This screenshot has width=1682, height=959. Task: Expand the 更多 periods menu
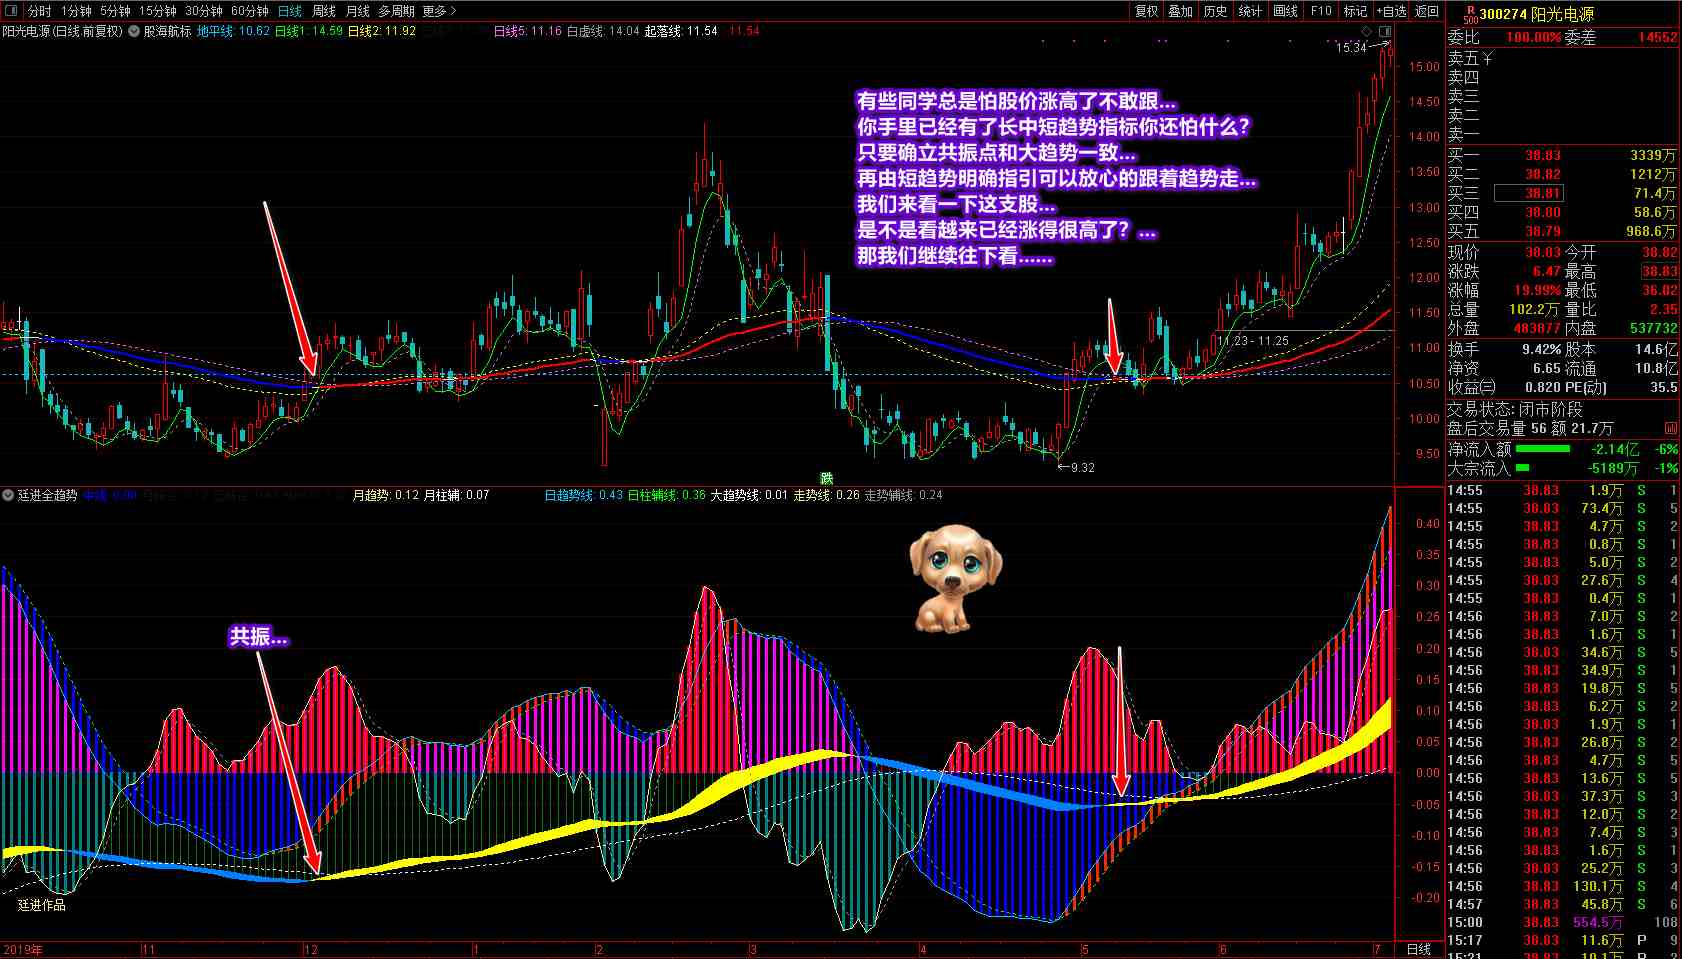(x=439, y=11)
